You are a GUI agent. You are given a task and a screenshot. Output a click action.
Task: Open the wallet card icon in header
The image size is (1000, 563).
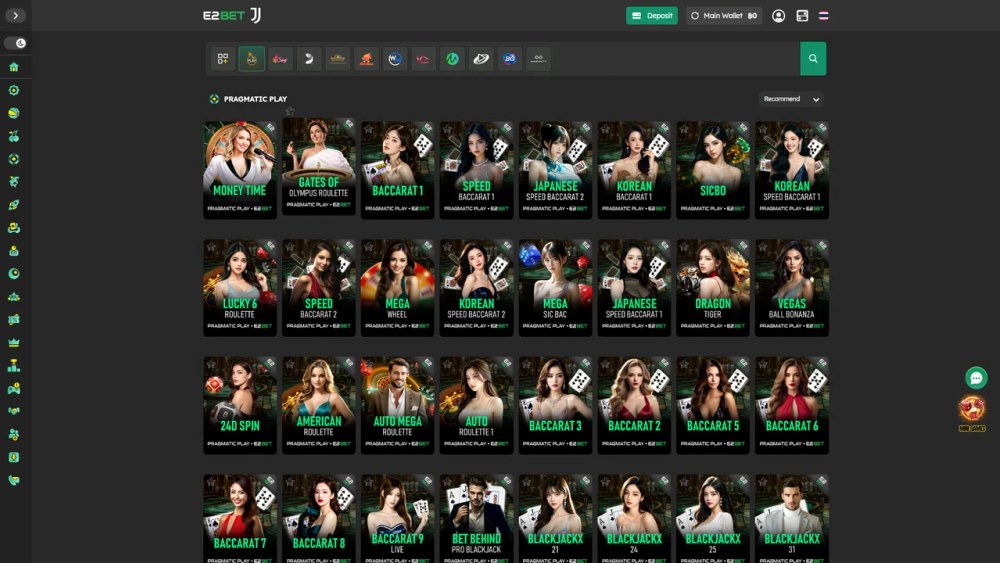pos(802,16)
